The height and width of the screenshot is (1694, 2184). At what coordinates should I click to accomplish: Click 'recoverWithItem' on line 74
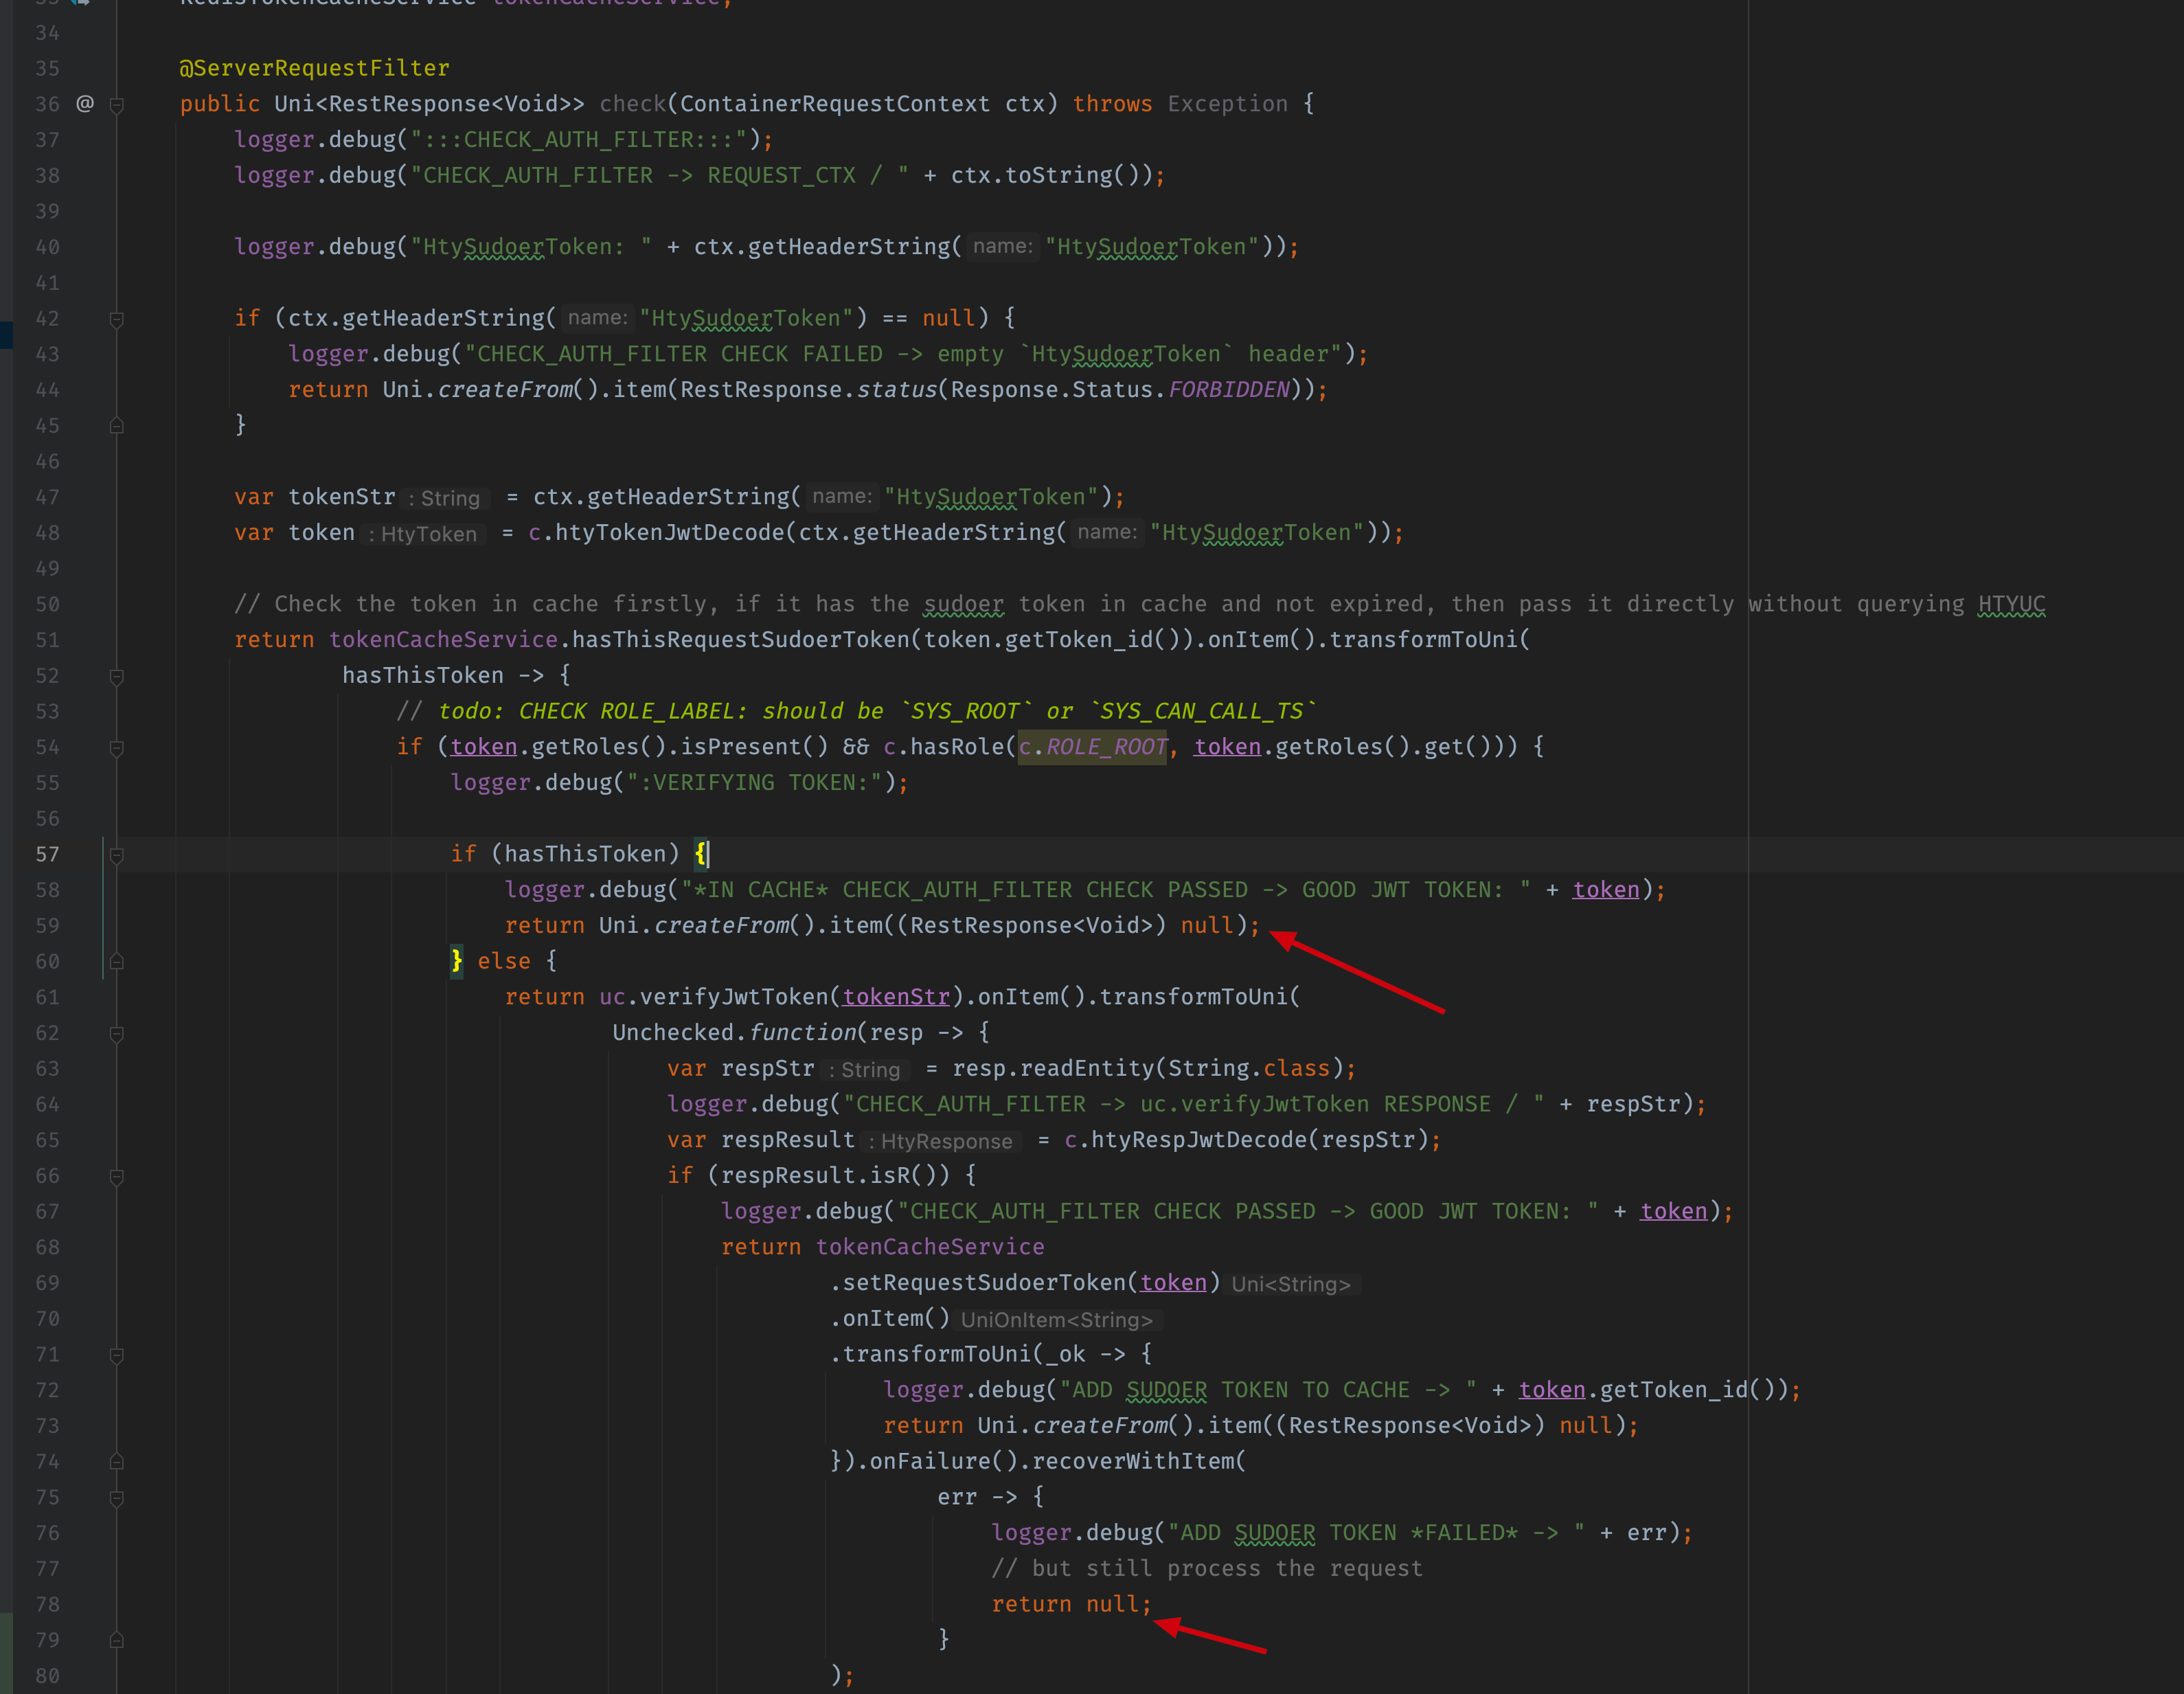[x=1133, y=1462]
